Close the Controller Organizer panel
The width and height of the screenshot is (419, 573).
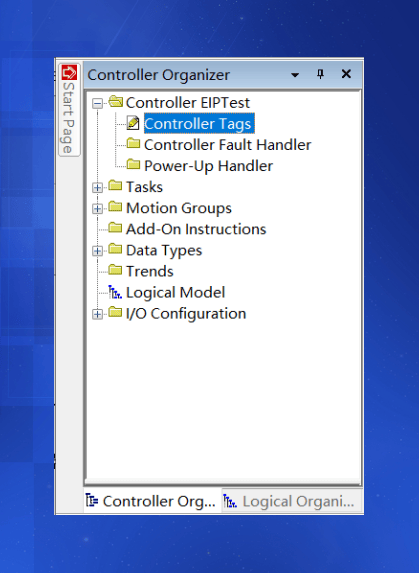pyautogui.click(x=346, y=74)
